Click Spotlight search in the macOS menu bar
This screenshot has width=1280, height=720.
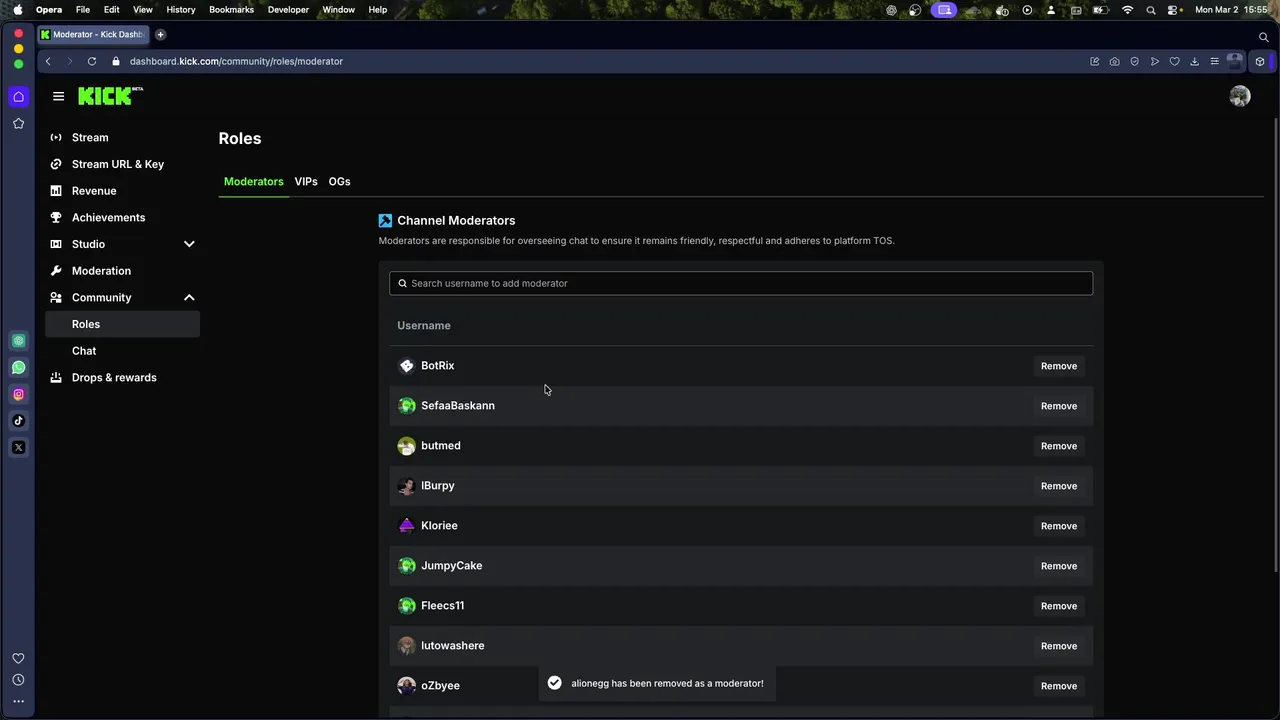tap(1151, 10)
